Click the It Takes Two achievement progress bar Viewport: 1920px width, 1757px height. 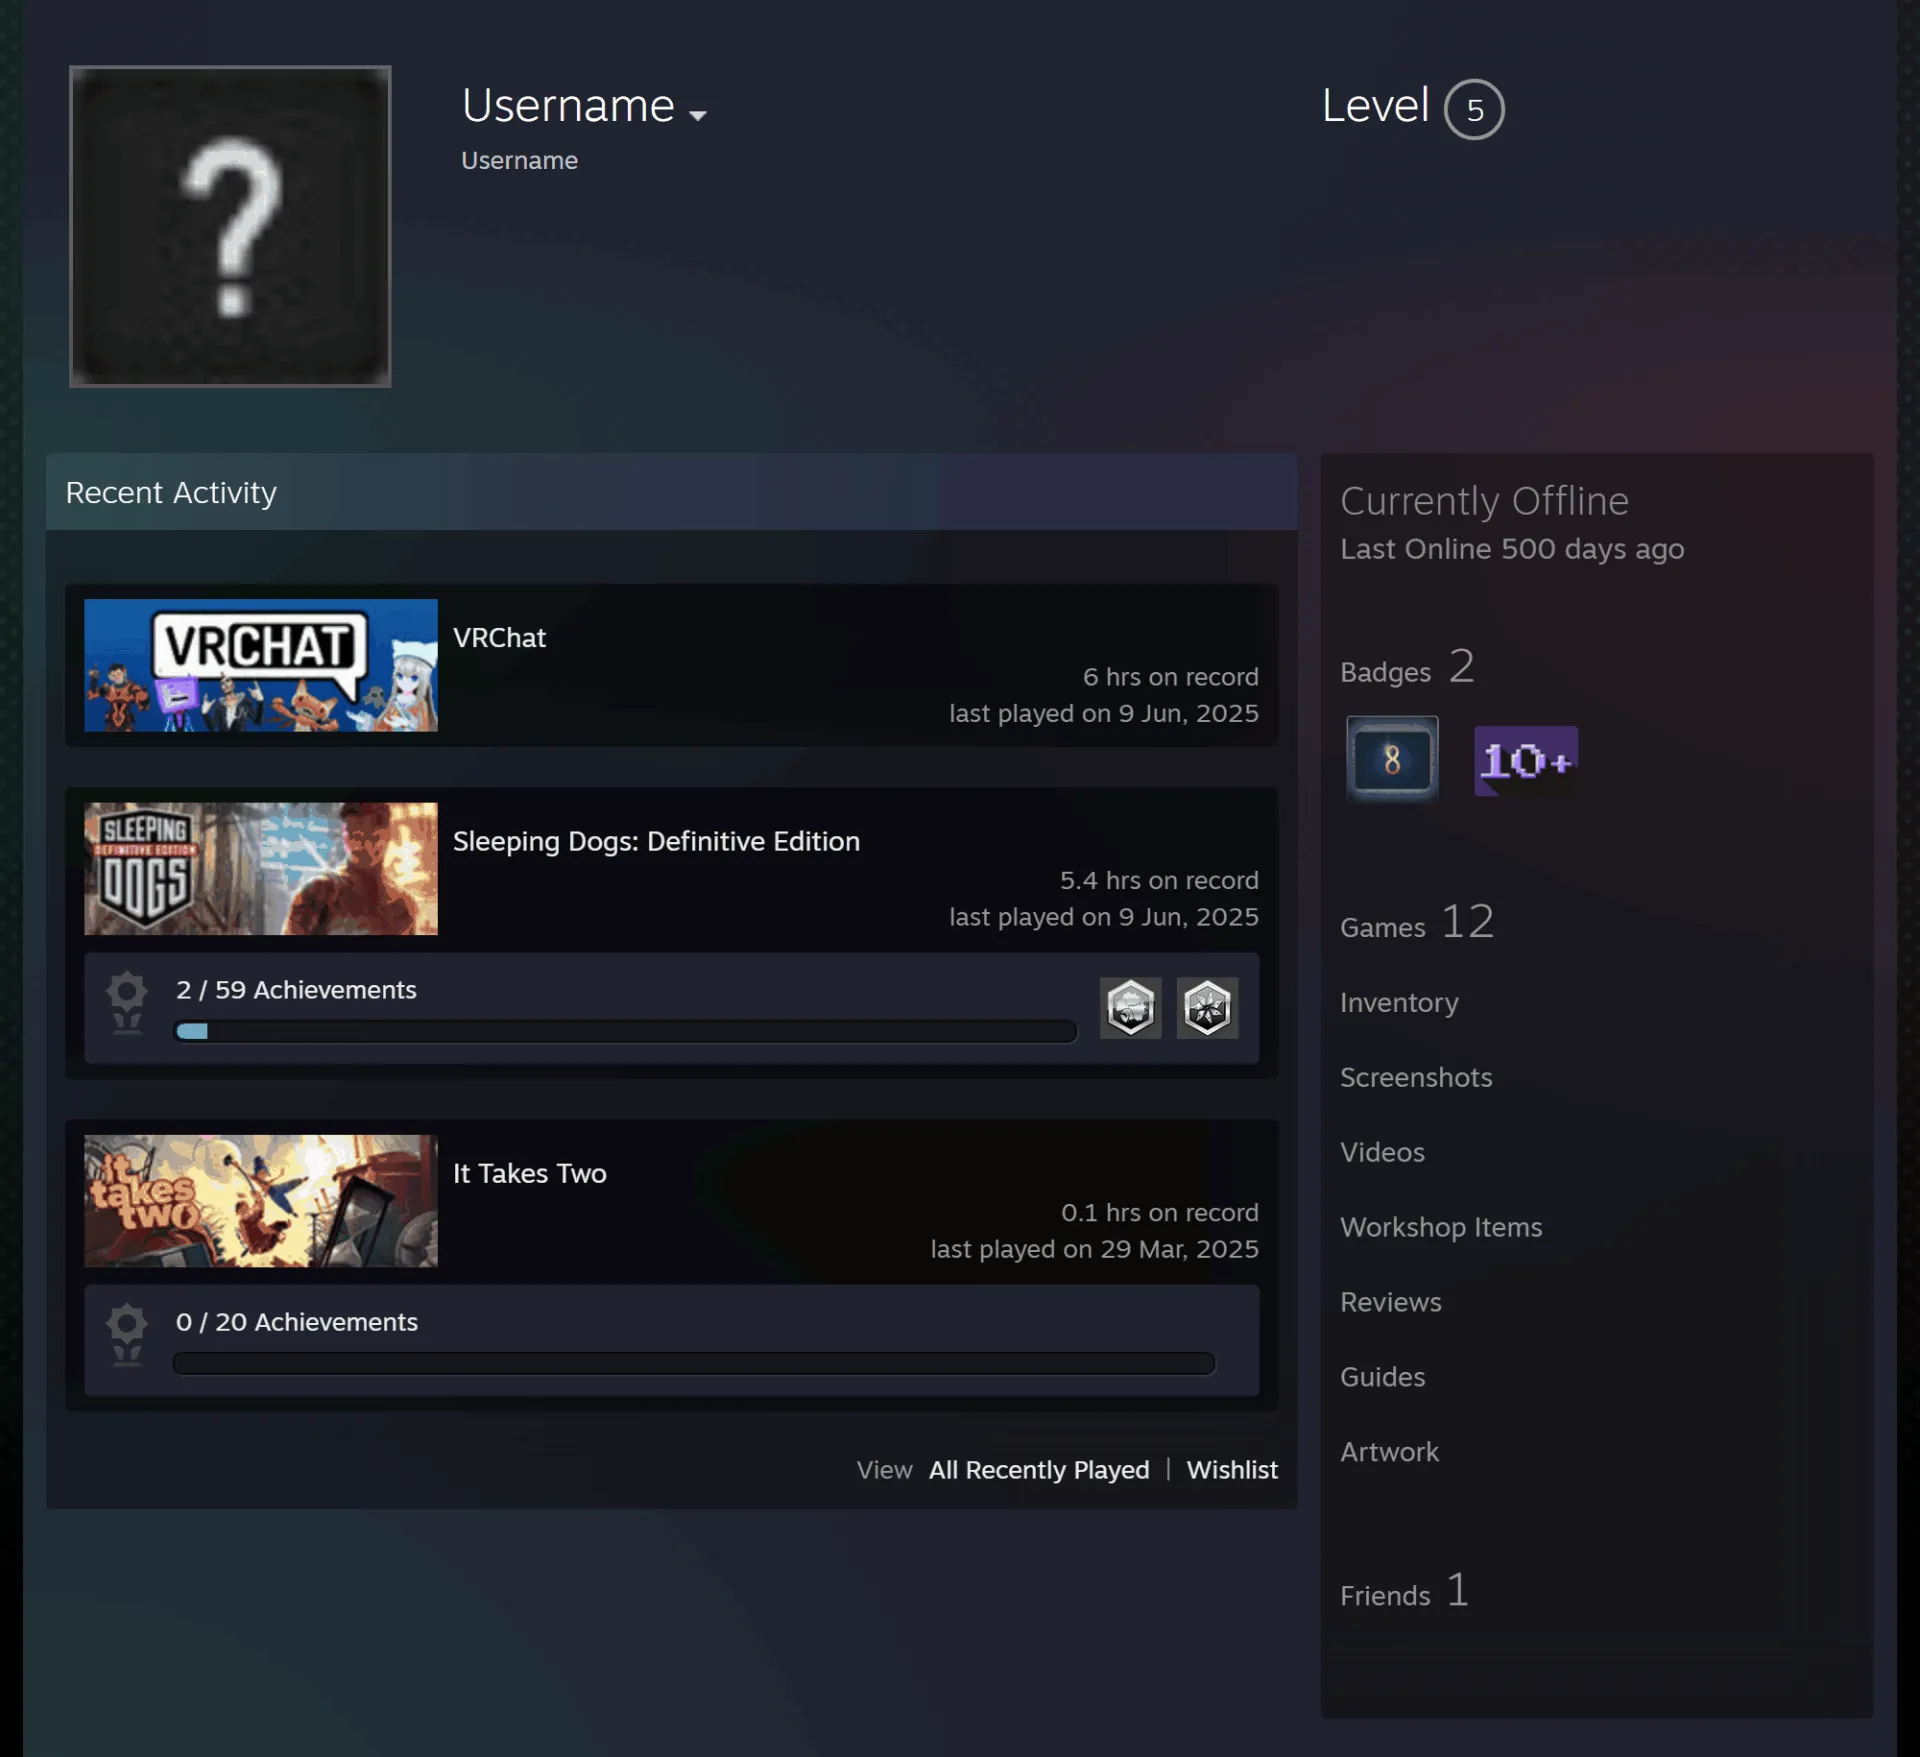click(x=694, y=1363)
